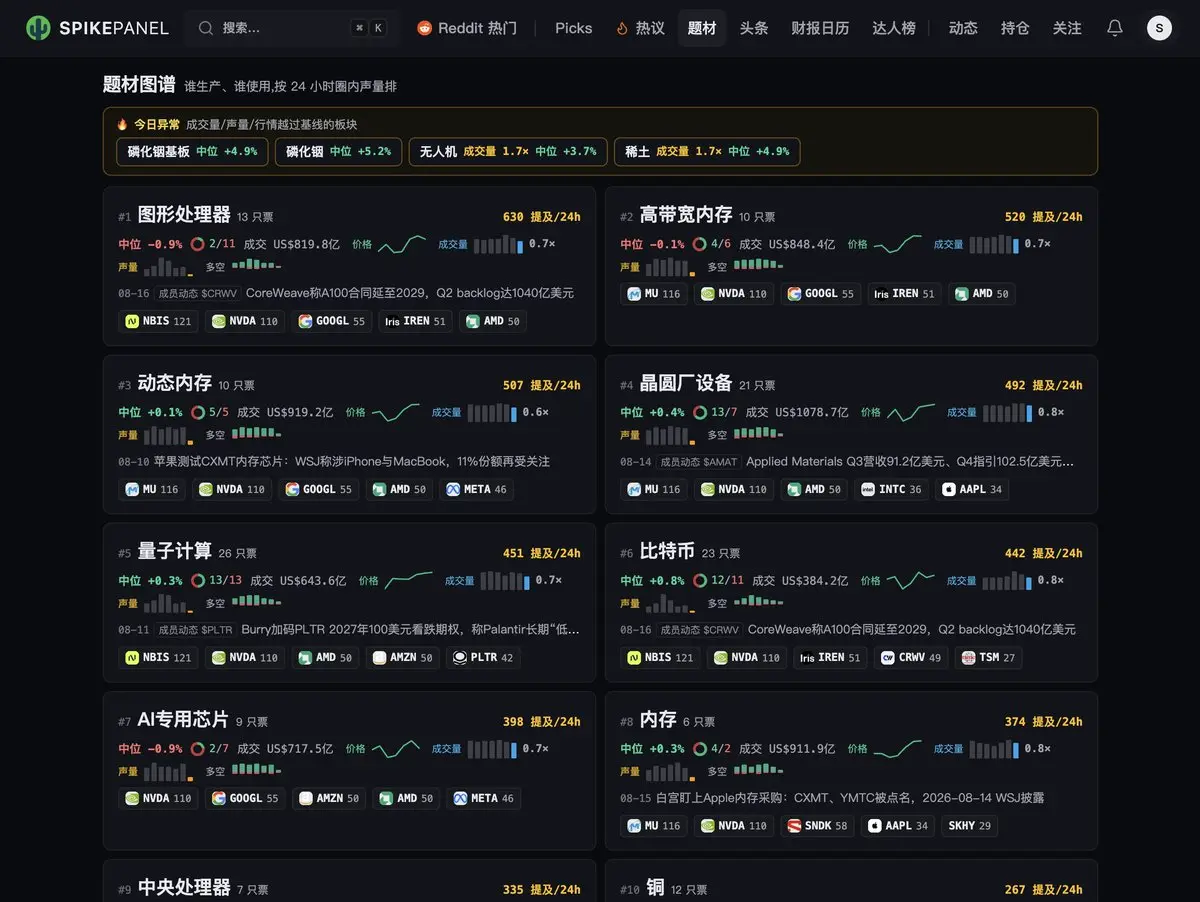The image size is (1200, 902).
Task: Go to the 头条 tab
Action: pyautogui.click(x=754, y=28)
